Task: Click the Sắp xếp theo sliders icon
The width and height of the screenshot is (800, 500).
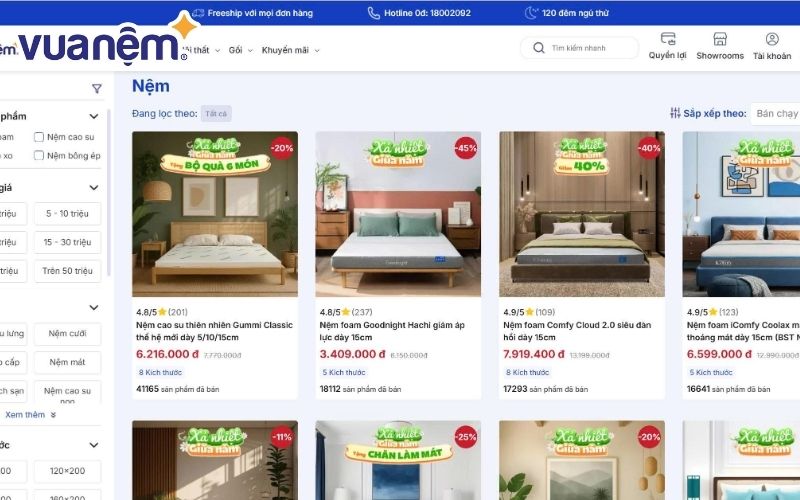Action: pos(675,113)
